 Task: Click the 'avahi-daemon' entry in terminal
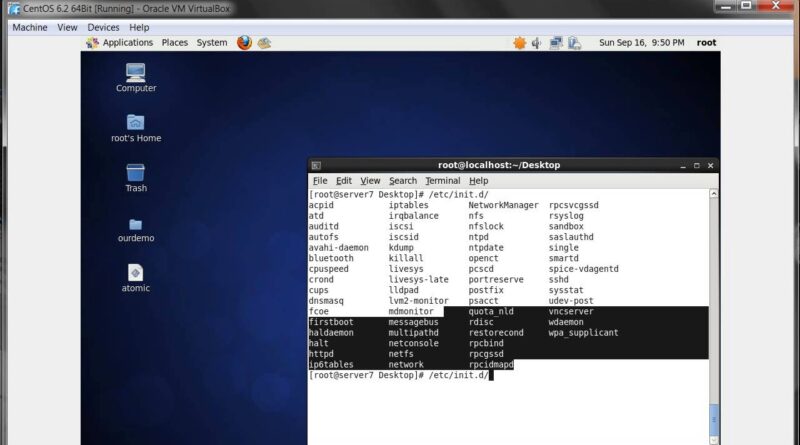click(338, 248)
